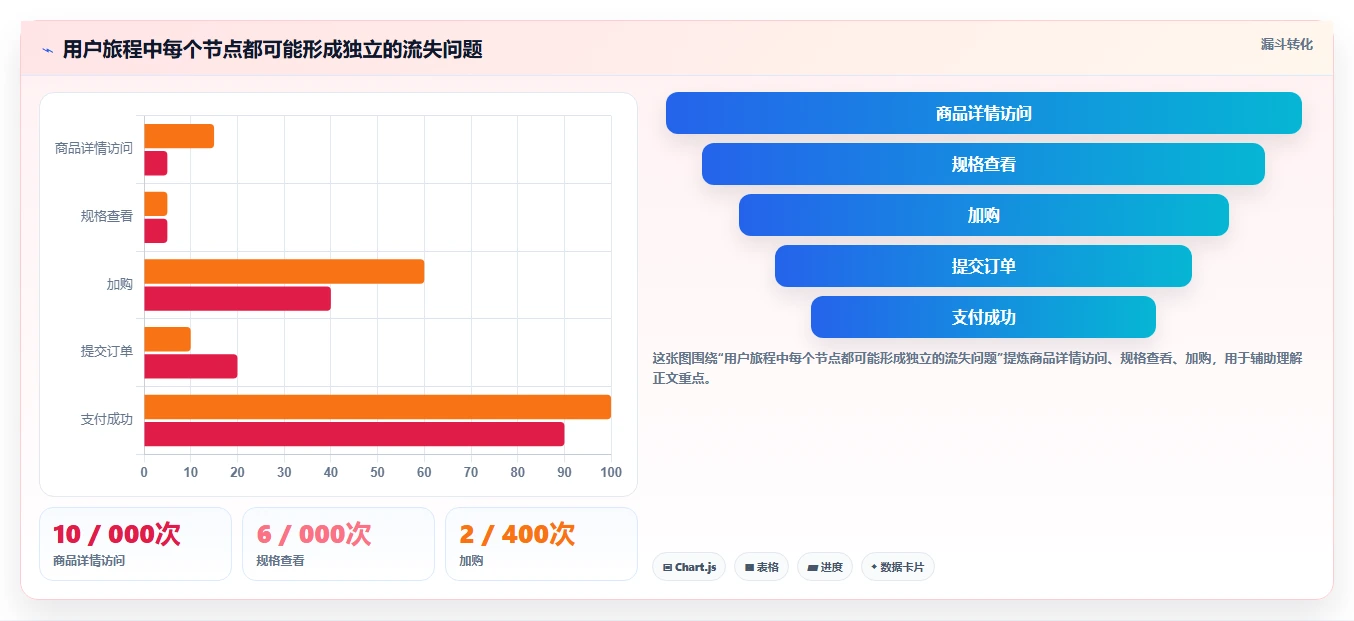Click the red bar for 商品详情访问
The image size is (1354, 621).
[x=156, y=163]
